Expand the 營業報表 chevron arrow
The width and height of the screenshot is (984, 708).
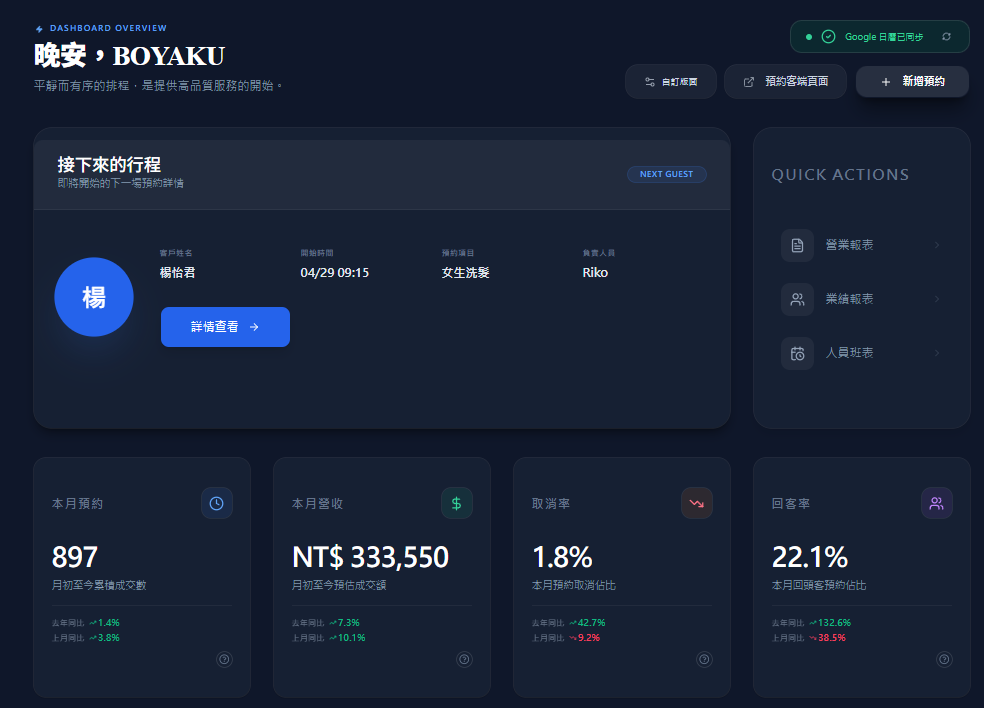click(937, 245)
